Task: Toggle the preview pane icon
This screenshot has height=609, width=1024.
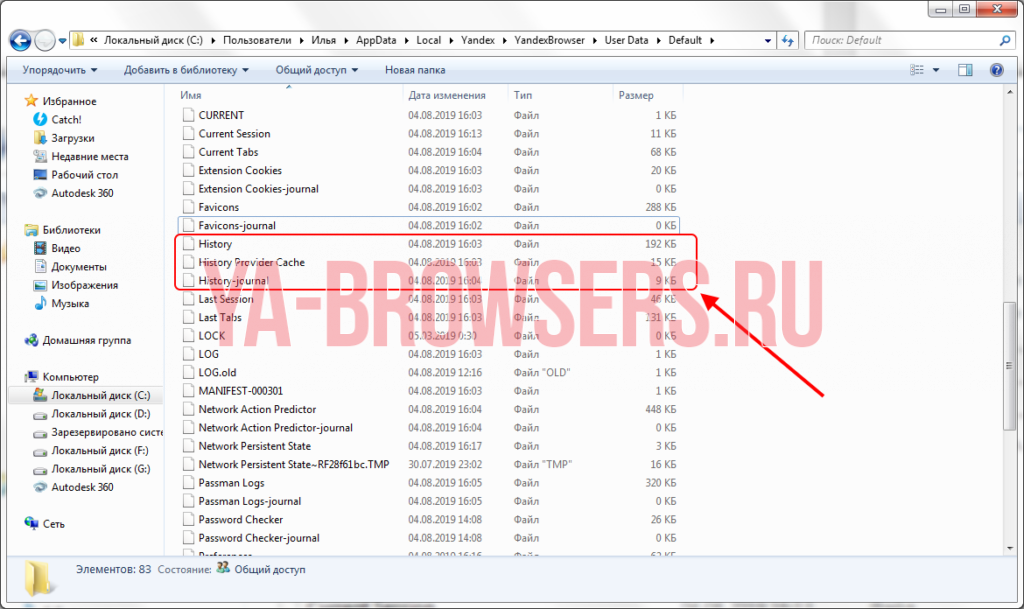Action: coord(965,70)
